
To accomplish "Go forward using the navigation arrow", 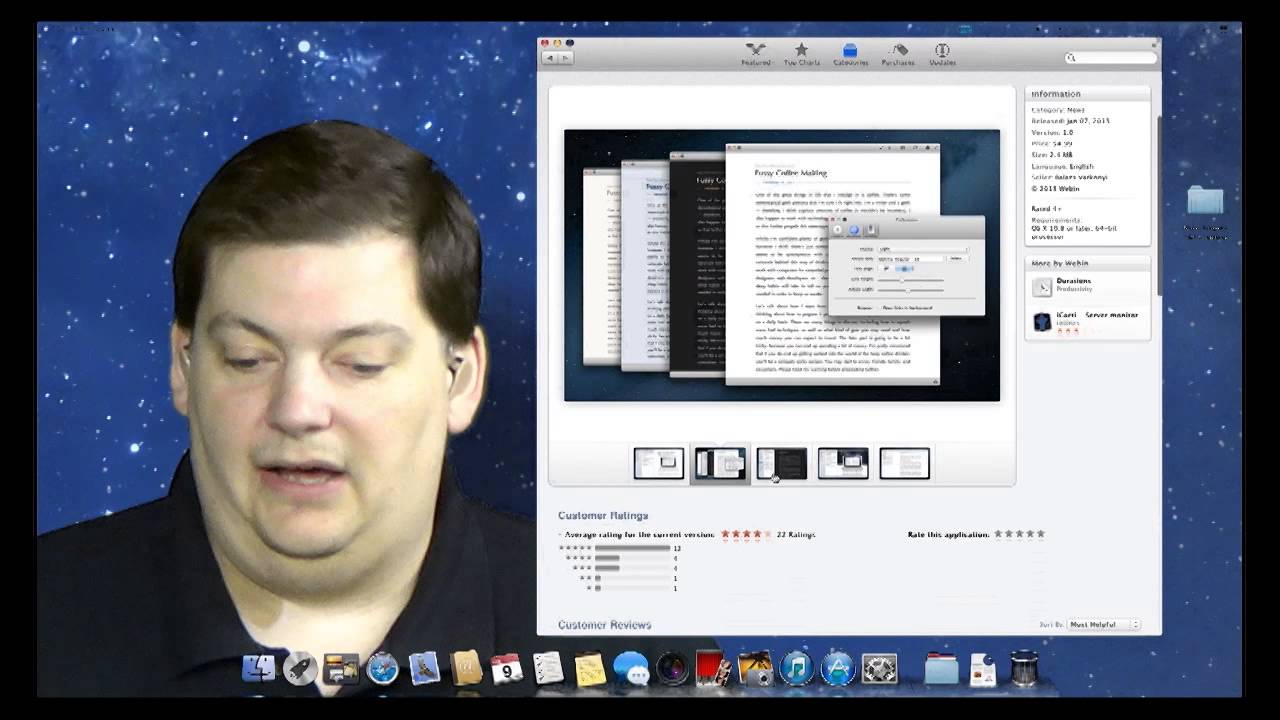I will pyautogui.click(x=565, y=57).
